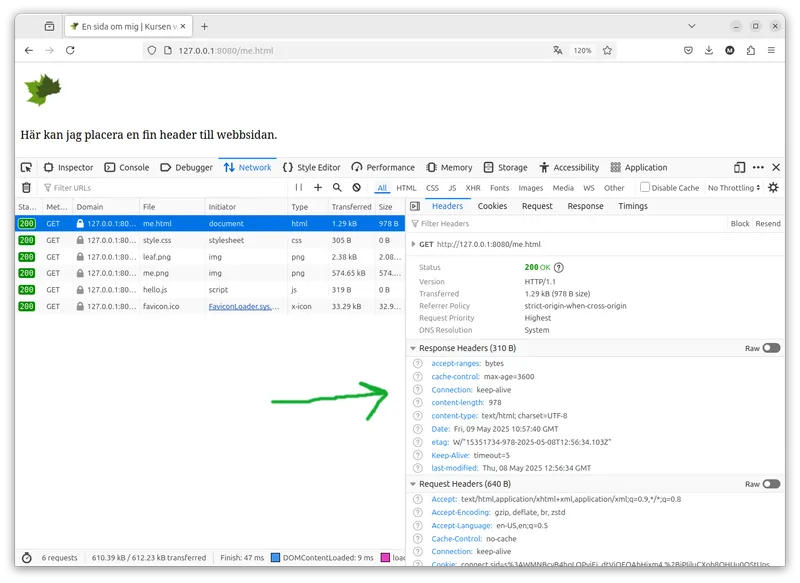Open the Debugger tab
Screen dimensions: 800x583
186,167
